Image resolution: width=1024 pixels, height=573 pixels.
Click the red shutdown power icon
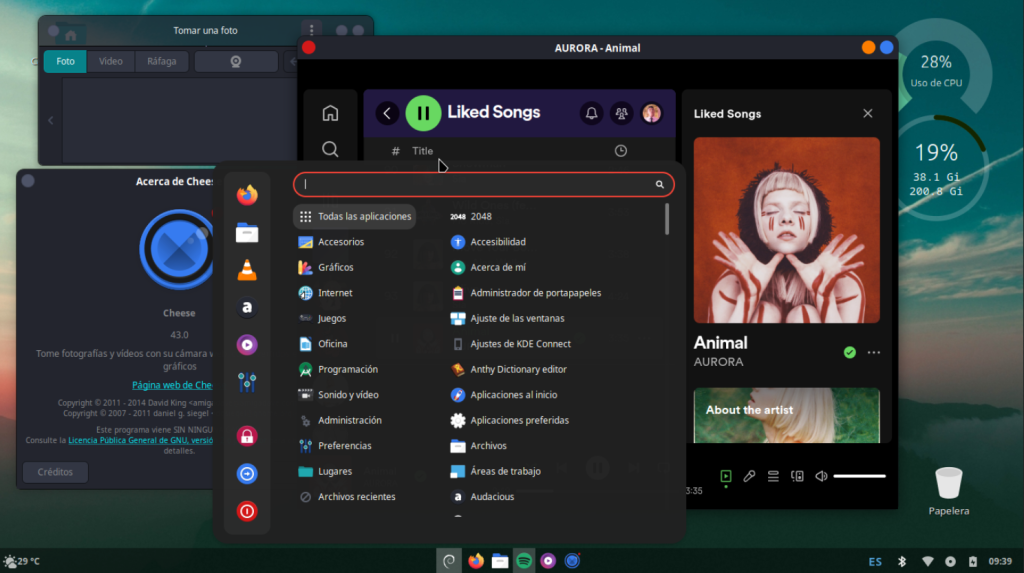coord(247,511)
